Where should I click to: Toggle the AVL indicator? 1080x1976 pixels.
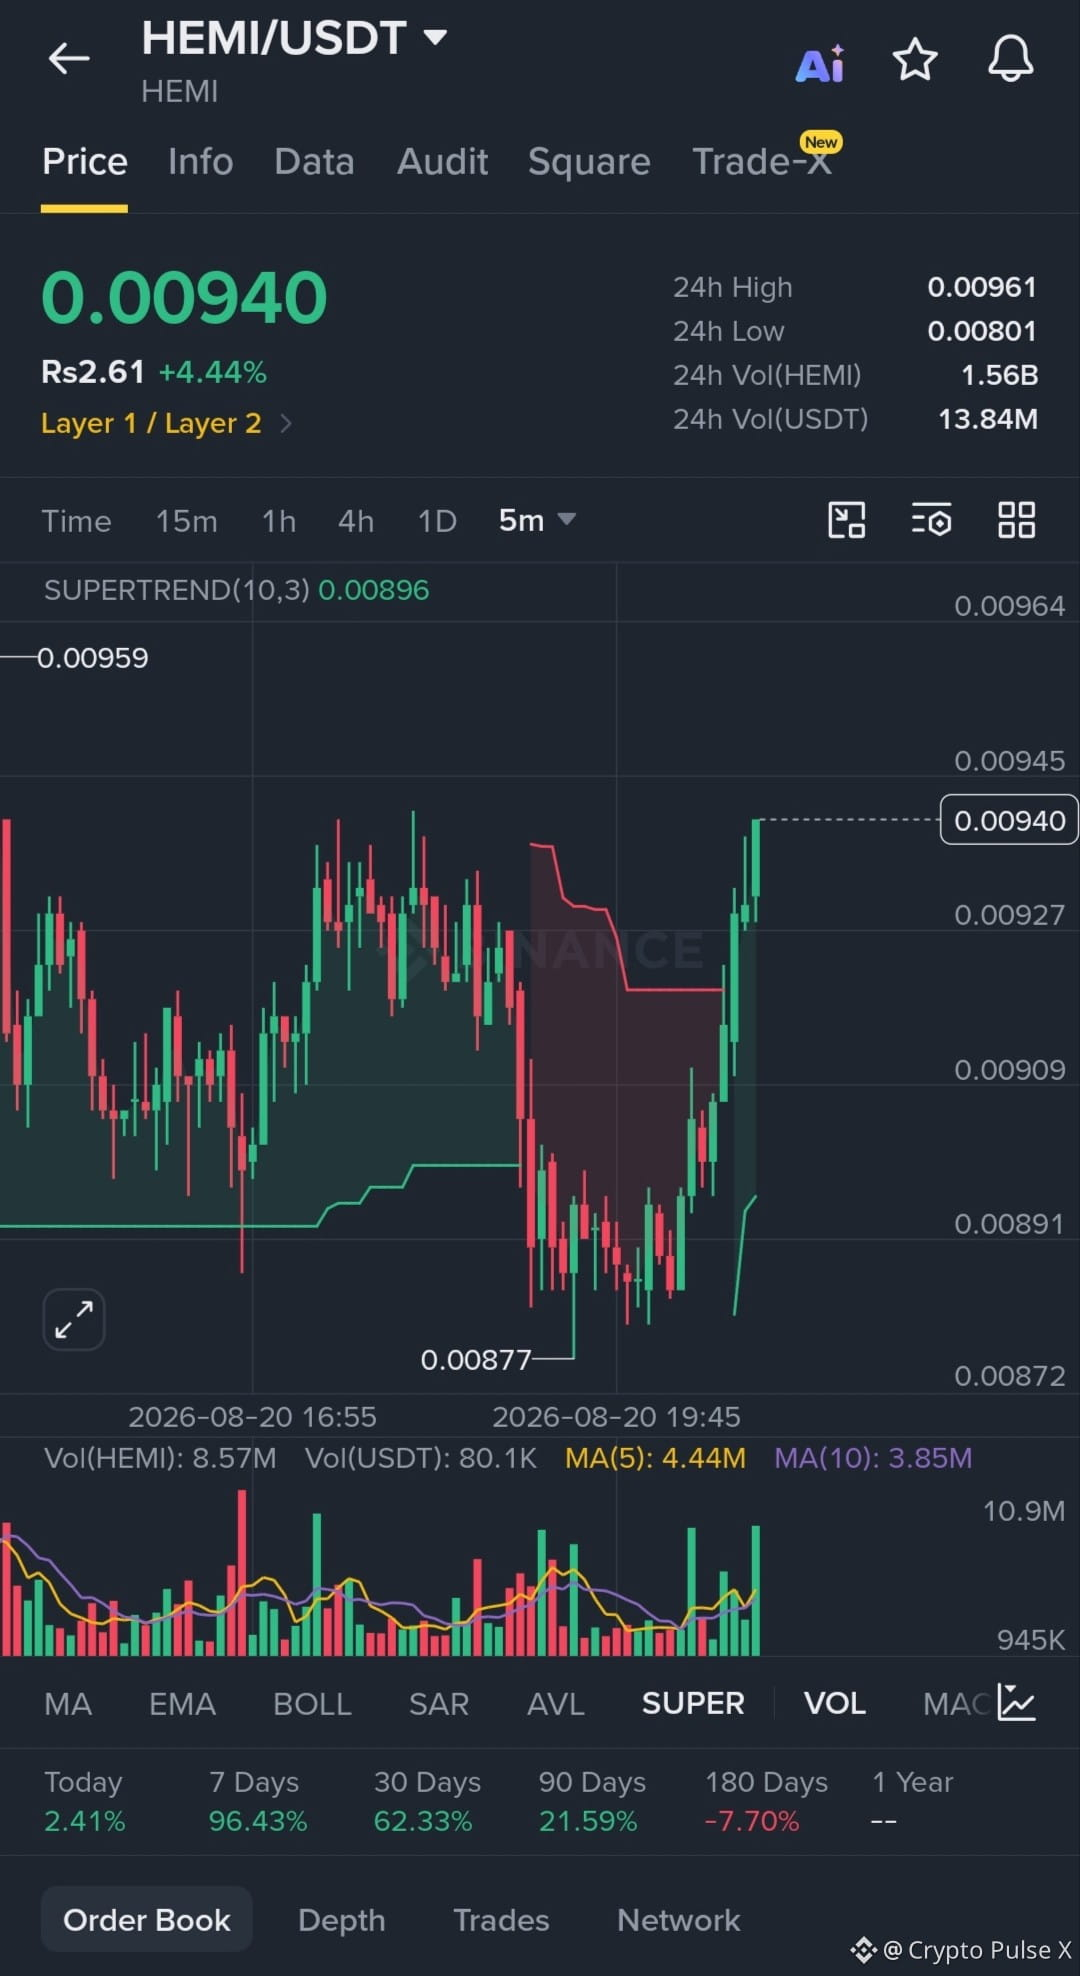pos(555,1704)
